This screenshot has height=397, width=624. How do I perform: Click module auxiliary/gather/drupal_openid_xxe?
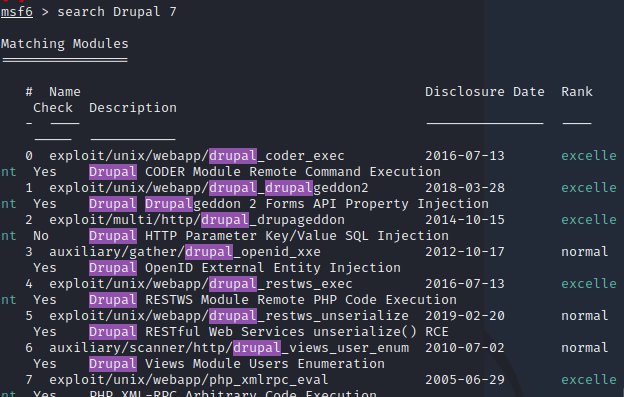pos(185,252)
